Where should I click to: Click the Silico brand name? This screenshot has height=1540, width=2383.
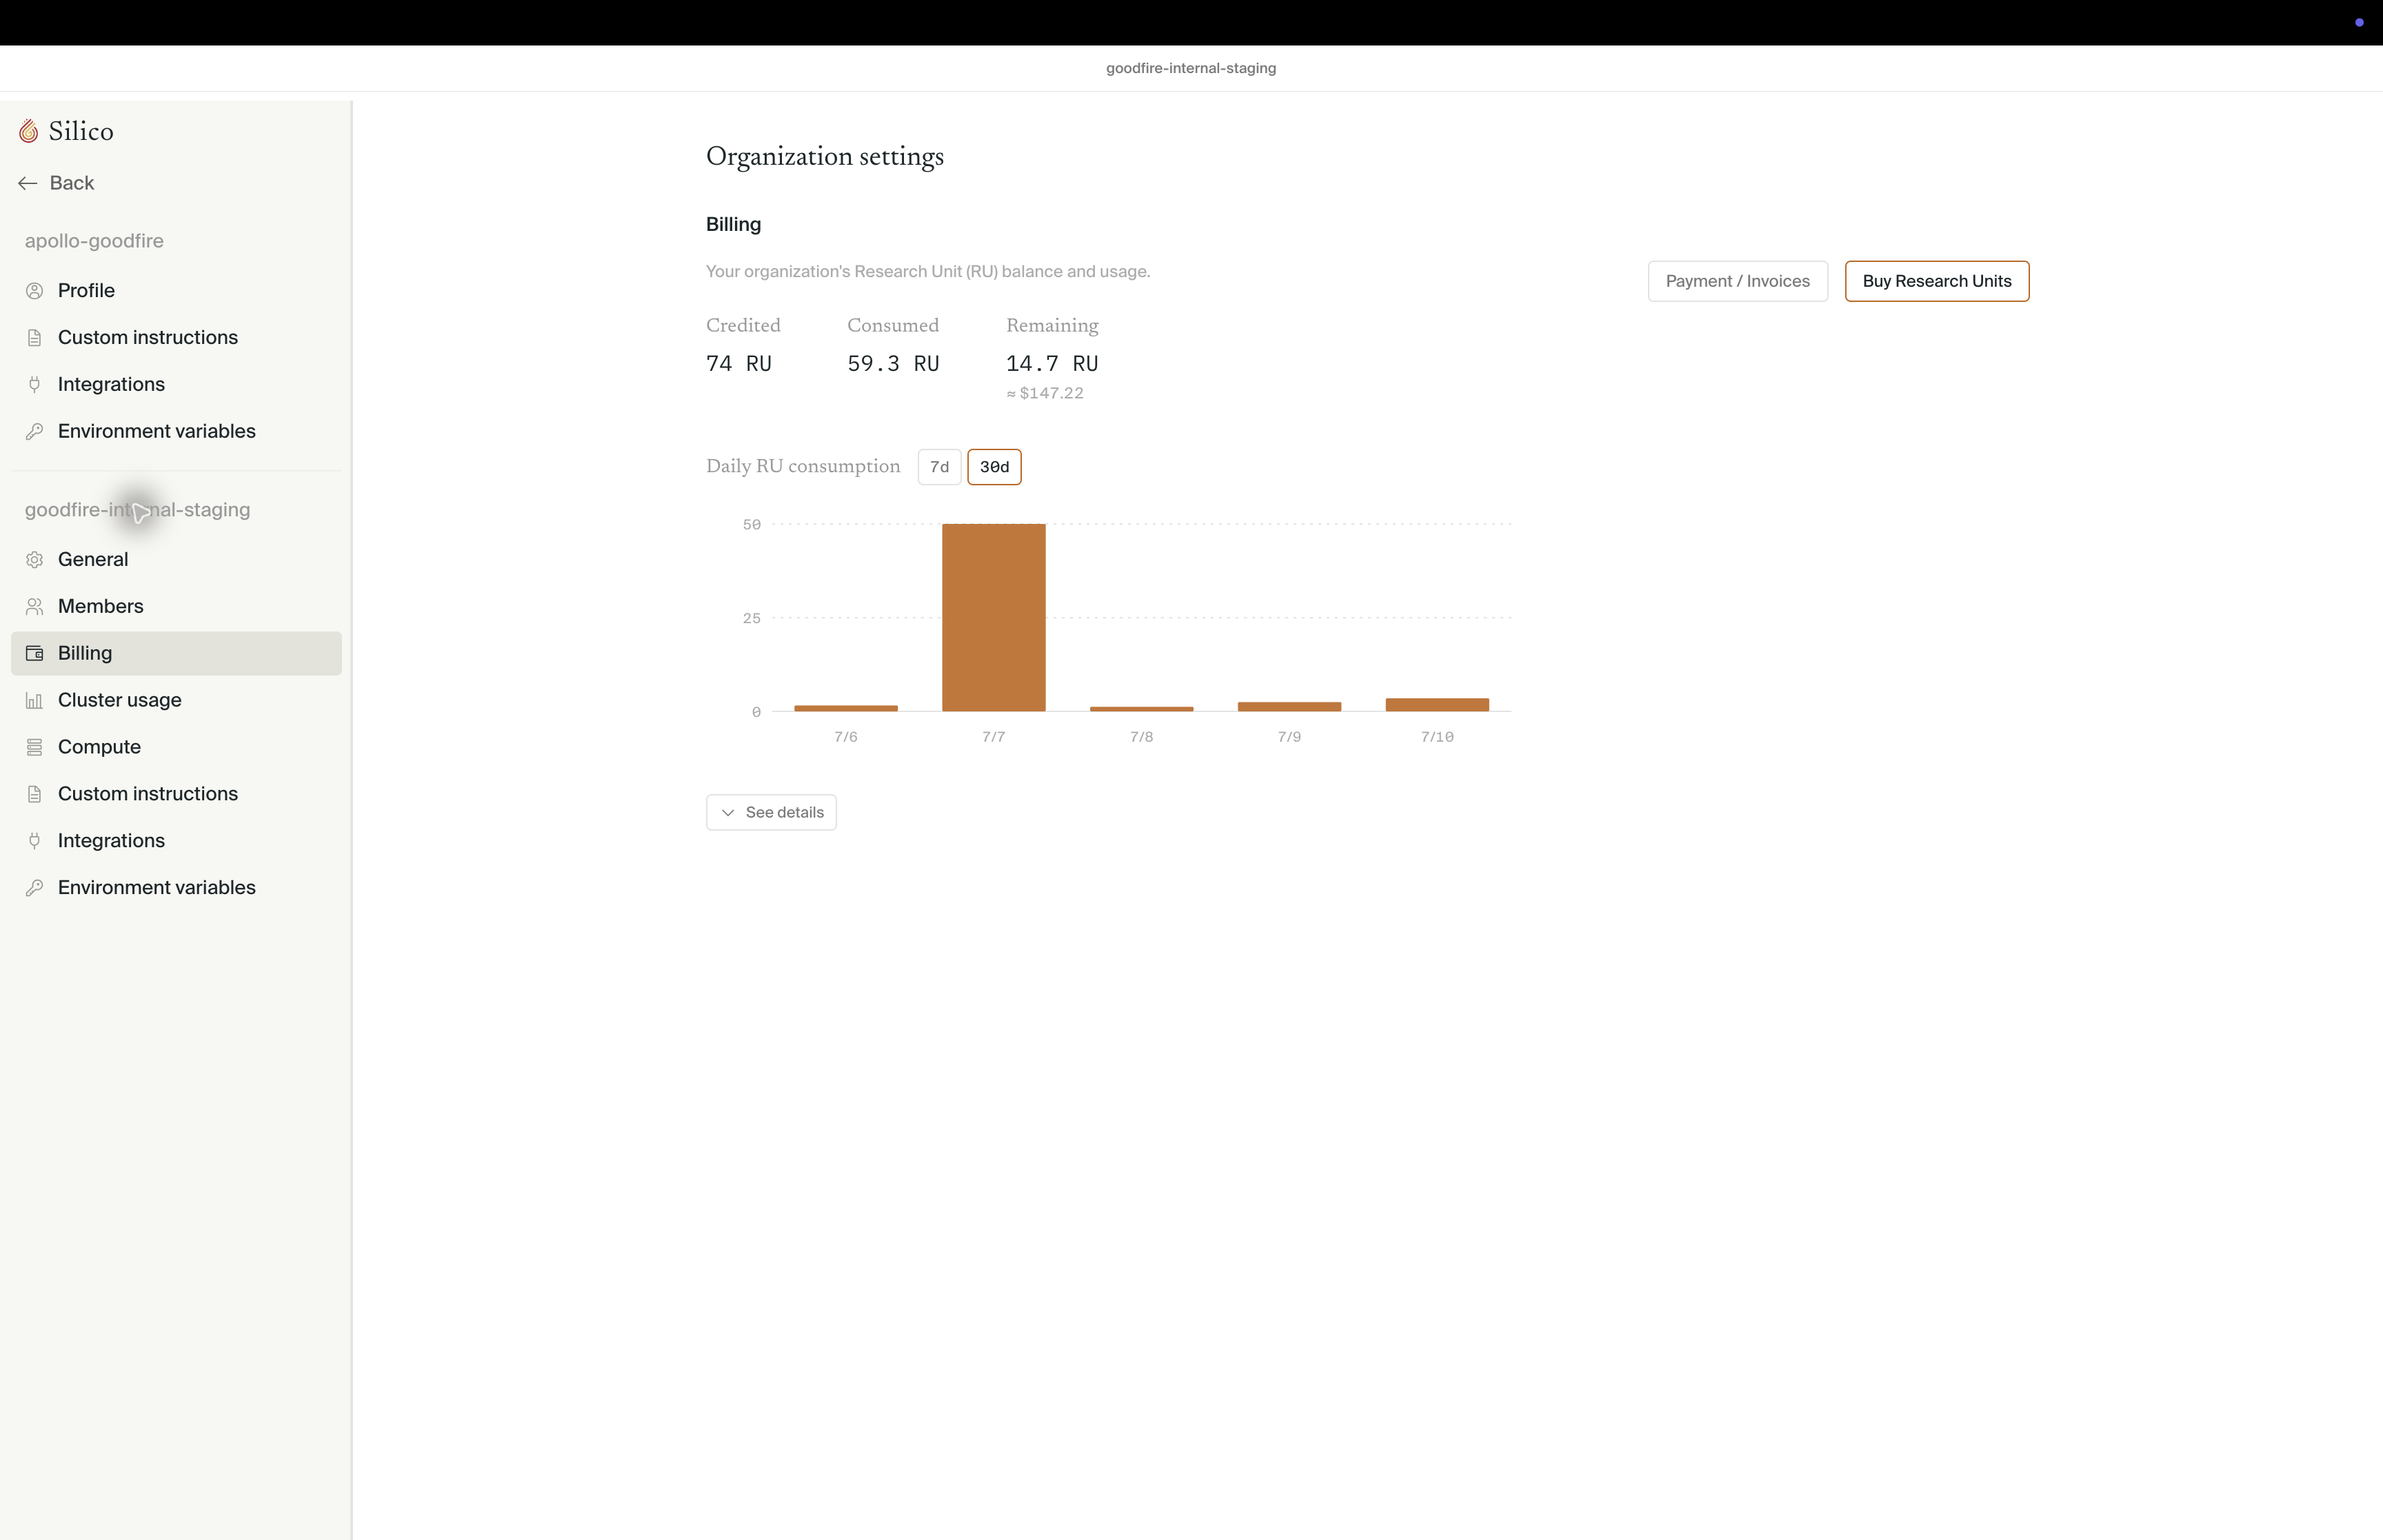(x=81, y=131)
